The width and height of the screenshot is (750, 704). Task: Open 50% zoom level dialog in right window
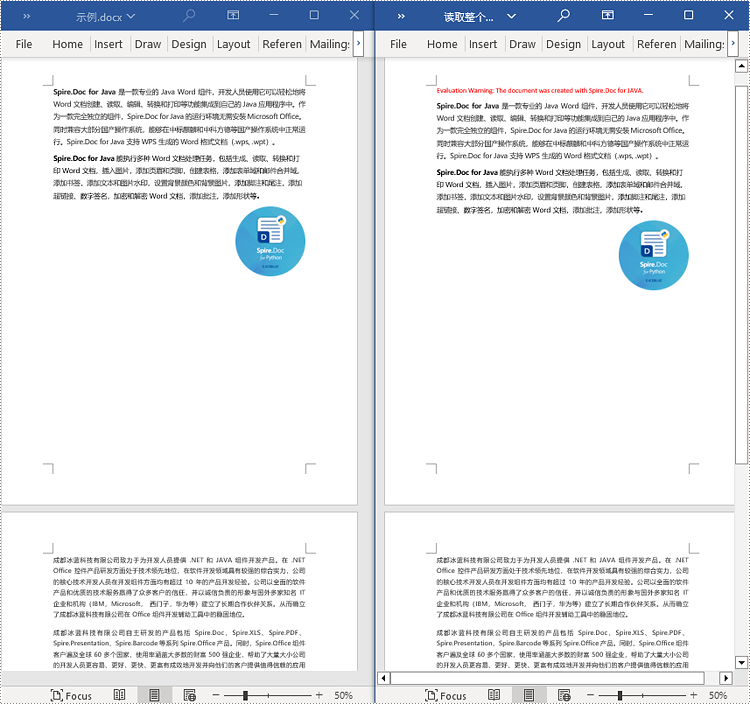[x=717, y=695]
